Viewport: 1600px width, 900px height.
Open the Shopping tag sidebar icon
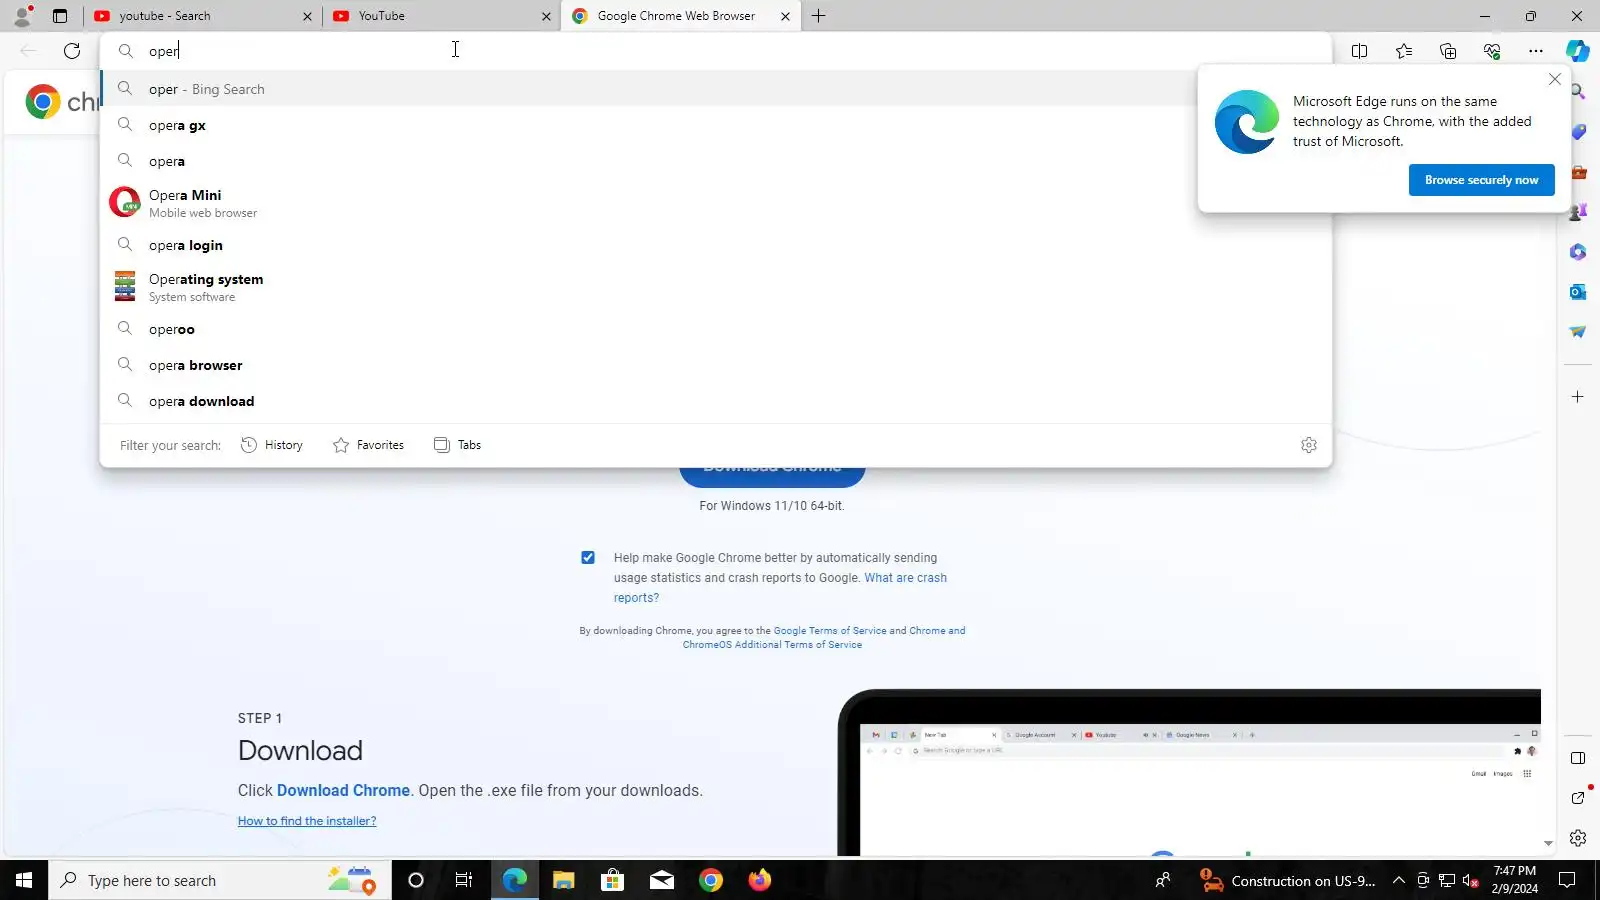coord(1578,132)
